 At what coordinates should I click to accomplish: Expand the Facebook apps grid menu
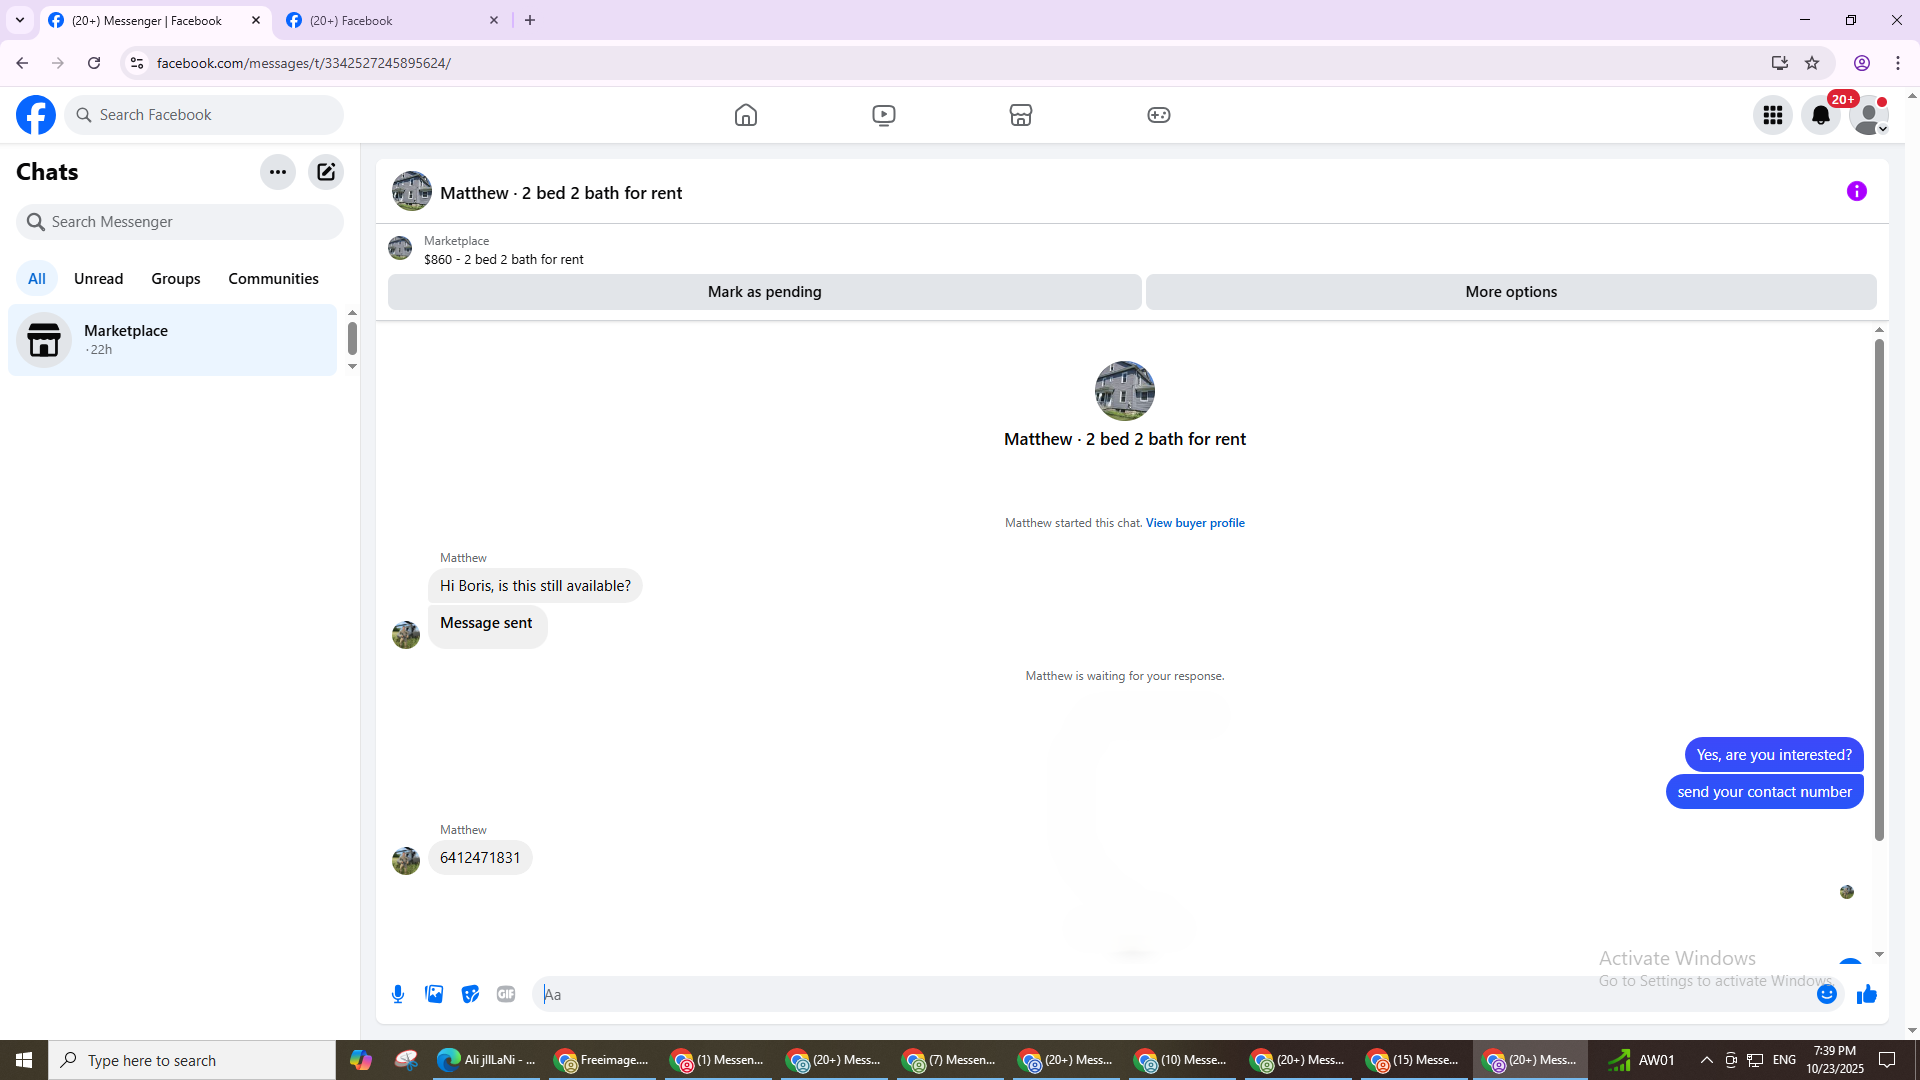click(x=1773, y=115)
